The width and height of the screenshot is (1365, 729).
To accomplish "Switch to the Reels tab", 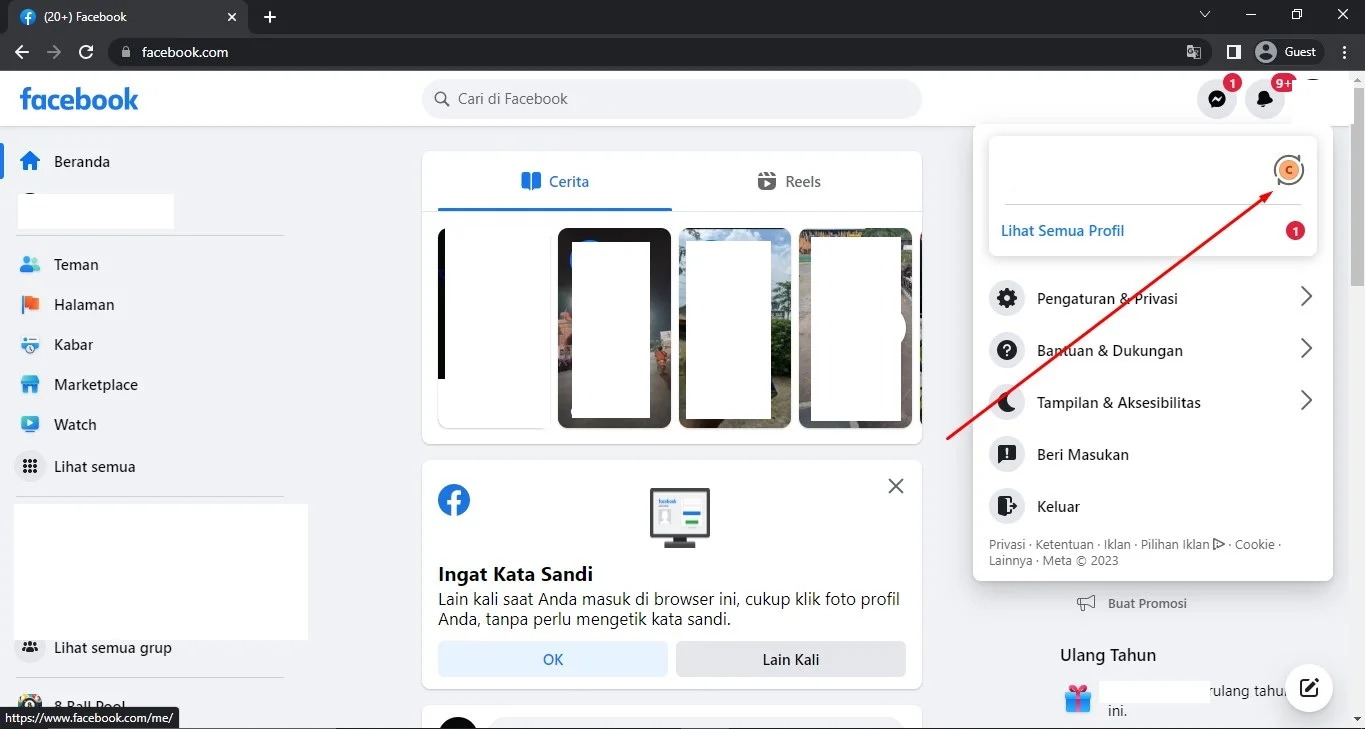I will pos(789,181).
